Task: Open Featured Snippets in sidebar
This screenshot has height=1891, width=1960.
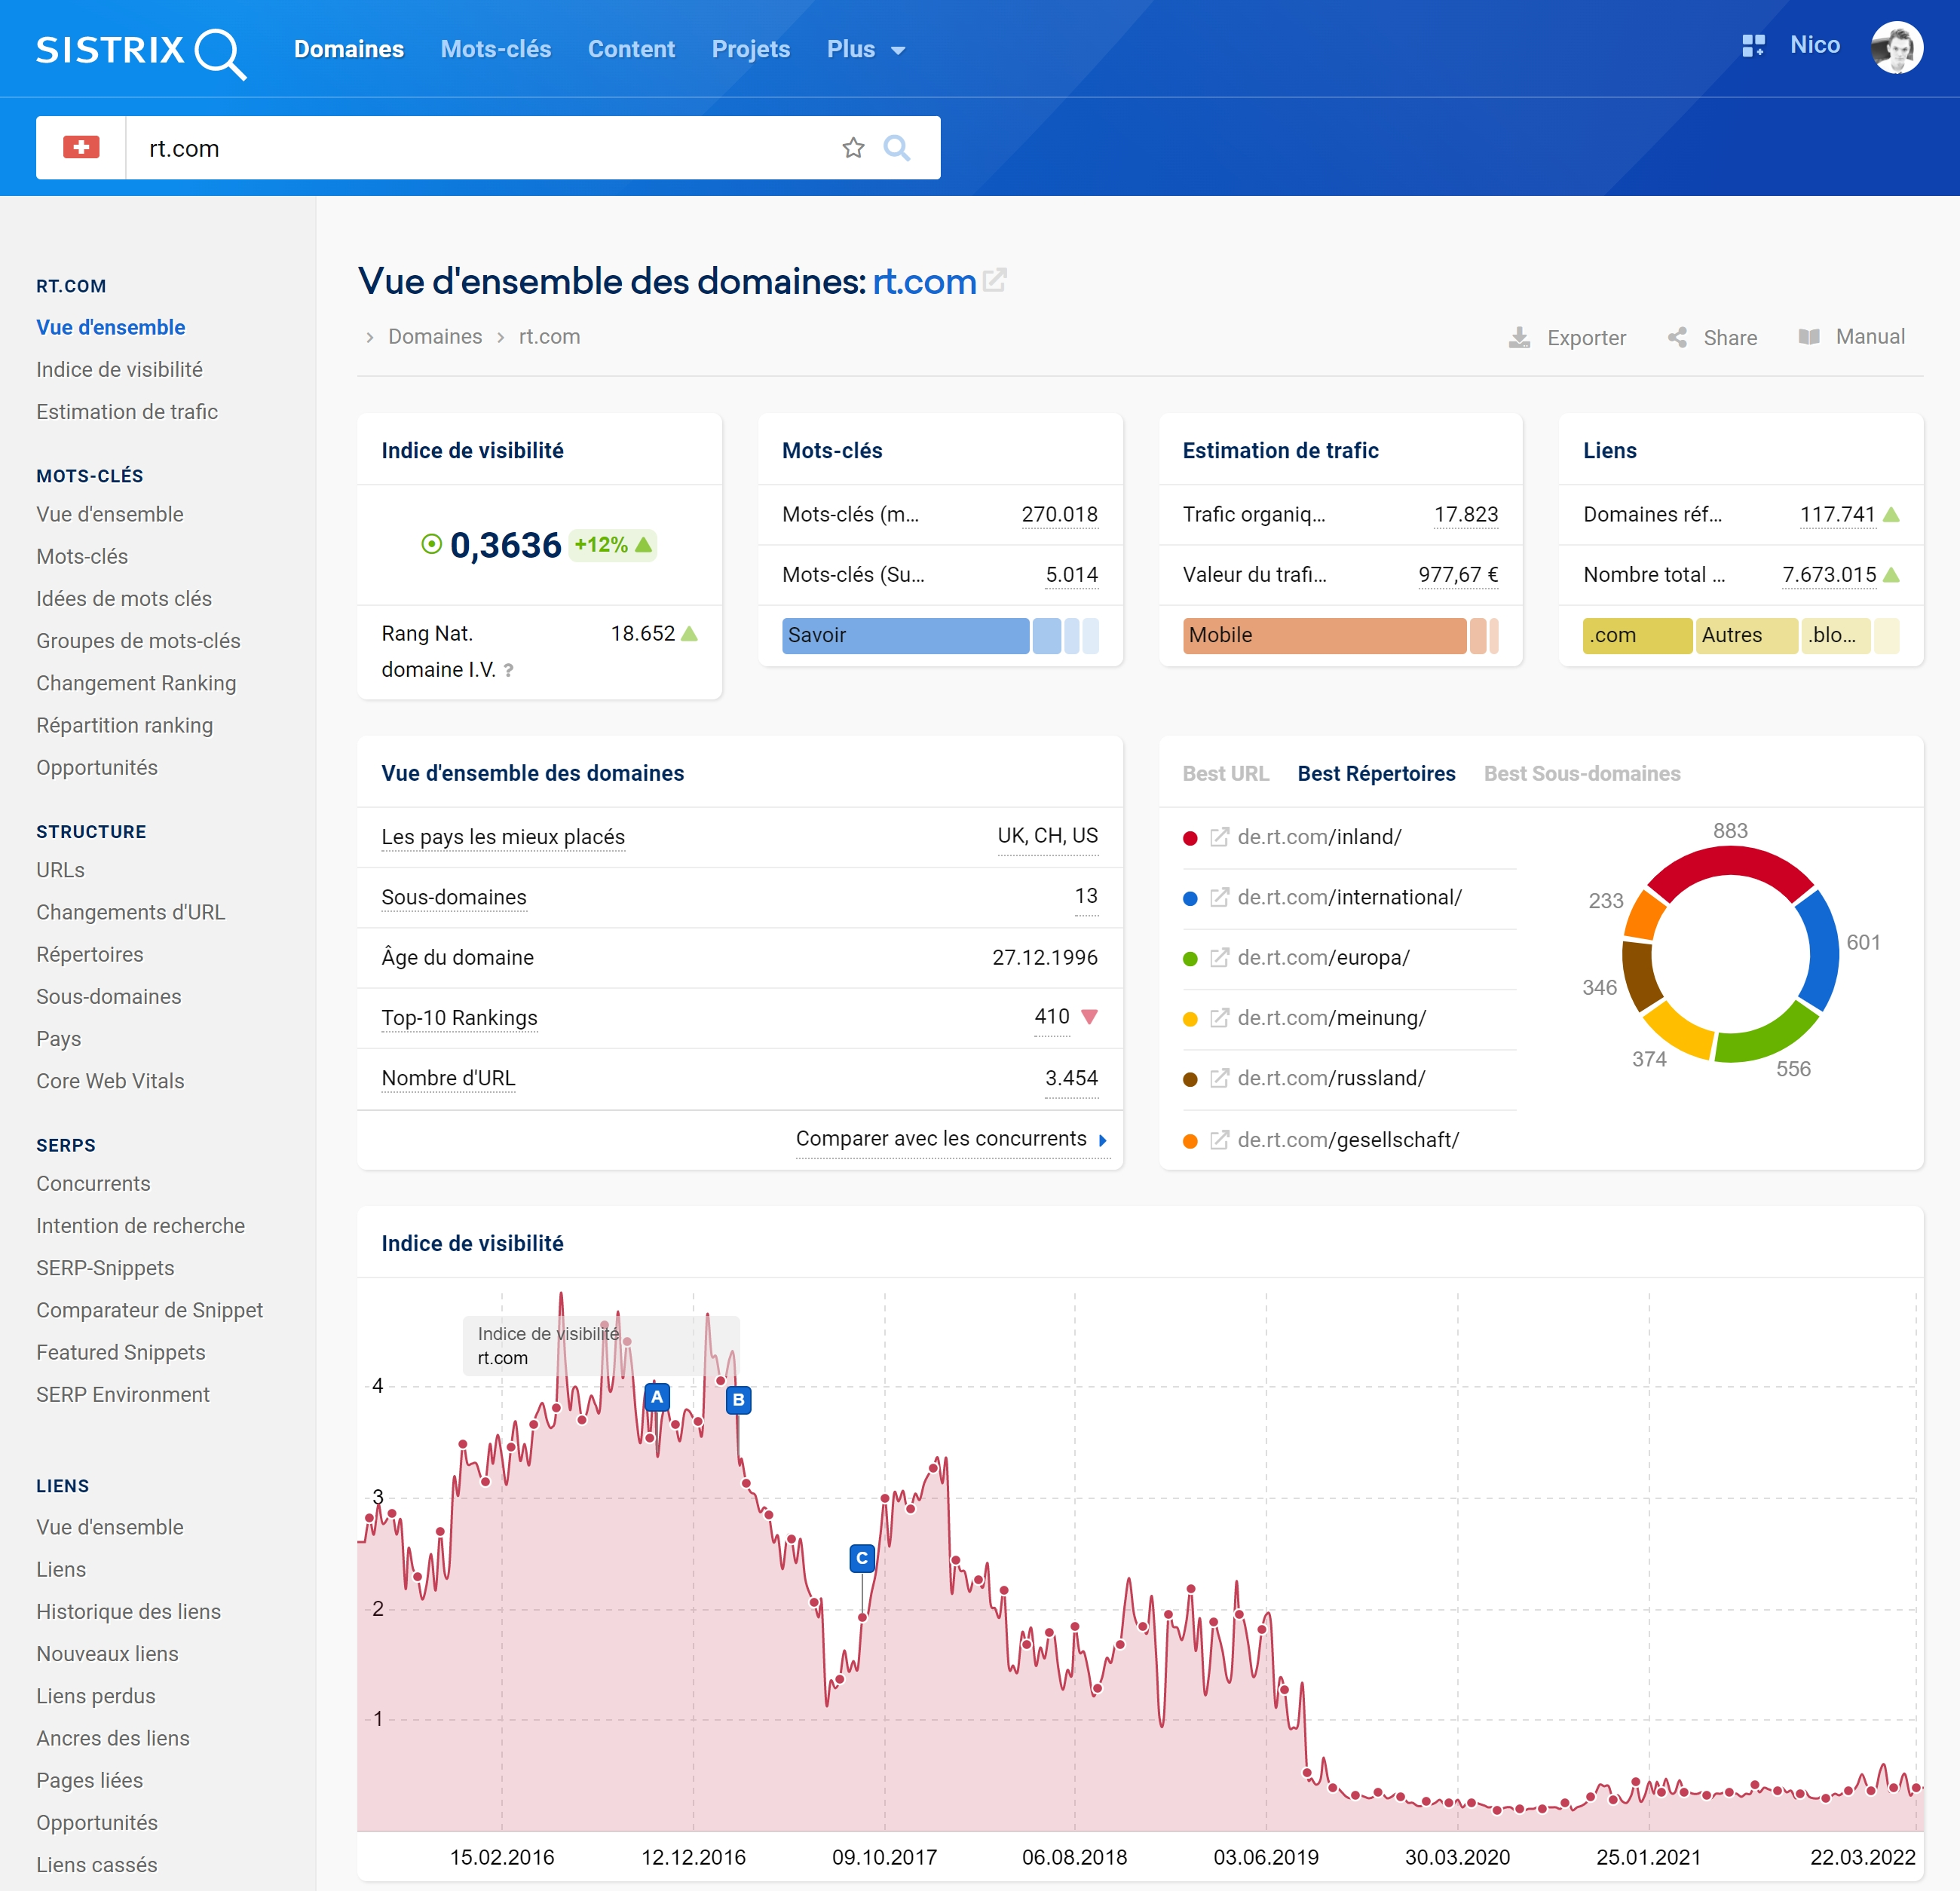Action: point(121,1352)
